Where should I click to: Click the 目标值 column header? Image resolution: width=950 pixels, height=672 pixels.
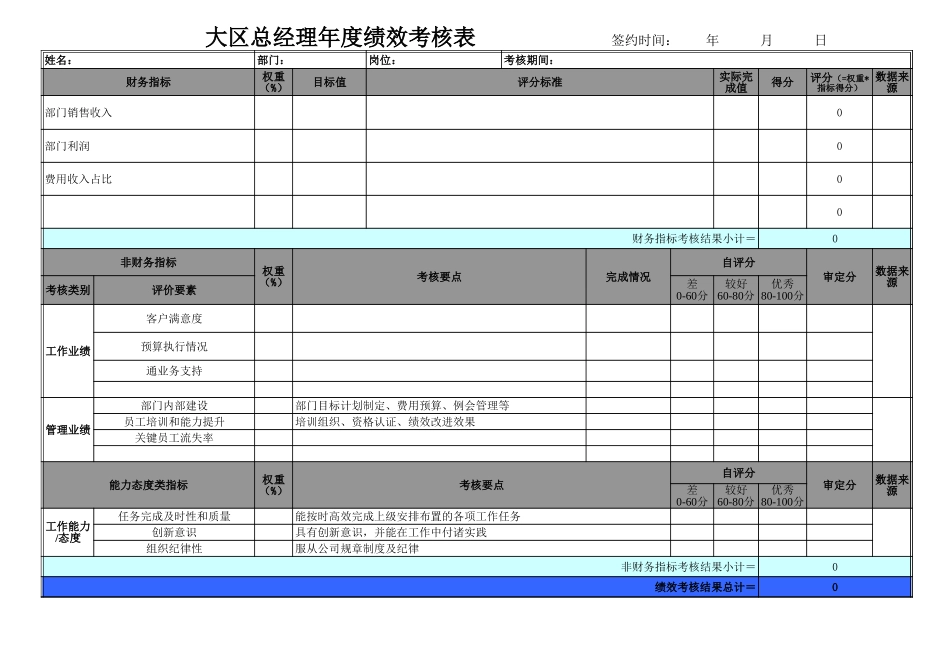[329, 82]
